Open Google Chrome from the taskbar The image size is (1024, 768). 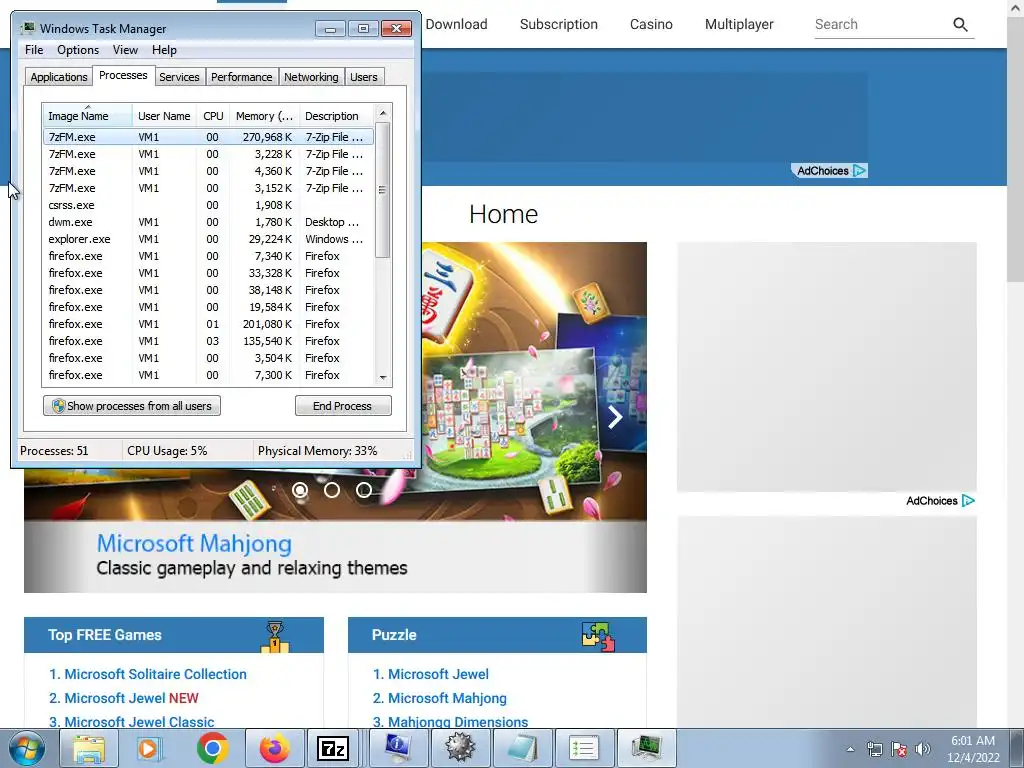click(212, 748)
